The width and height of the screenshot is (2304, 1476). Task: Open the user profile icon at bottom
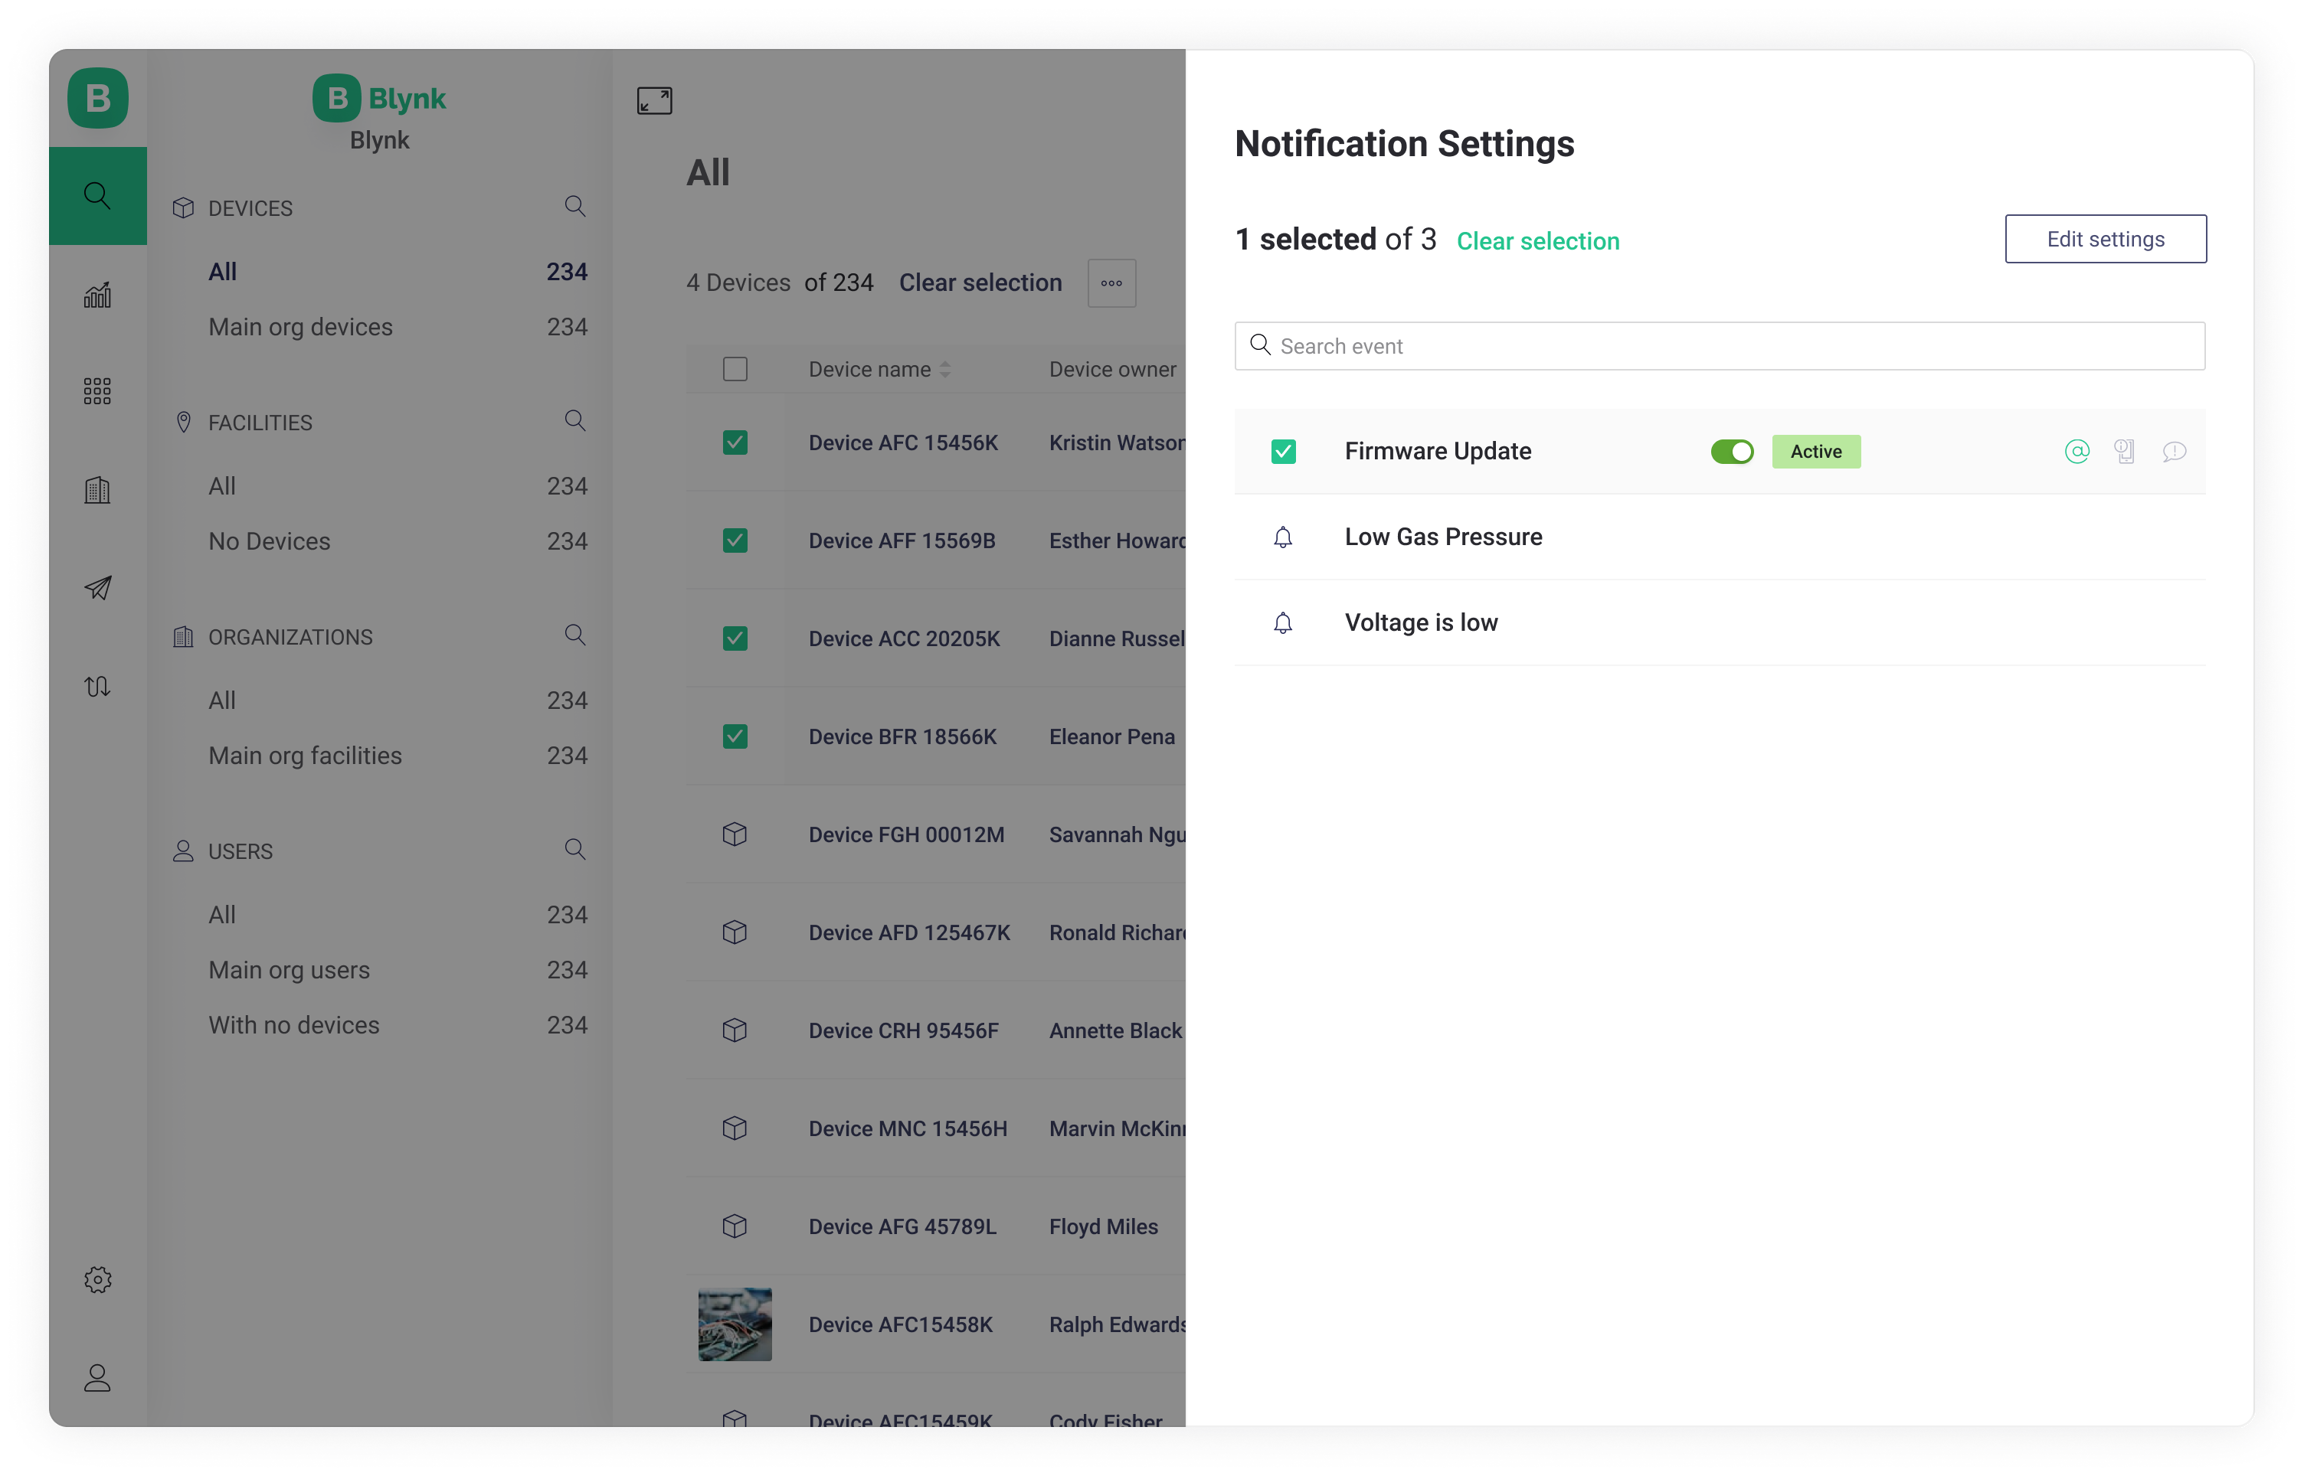pyautogui.click(x=97, y=1377)
